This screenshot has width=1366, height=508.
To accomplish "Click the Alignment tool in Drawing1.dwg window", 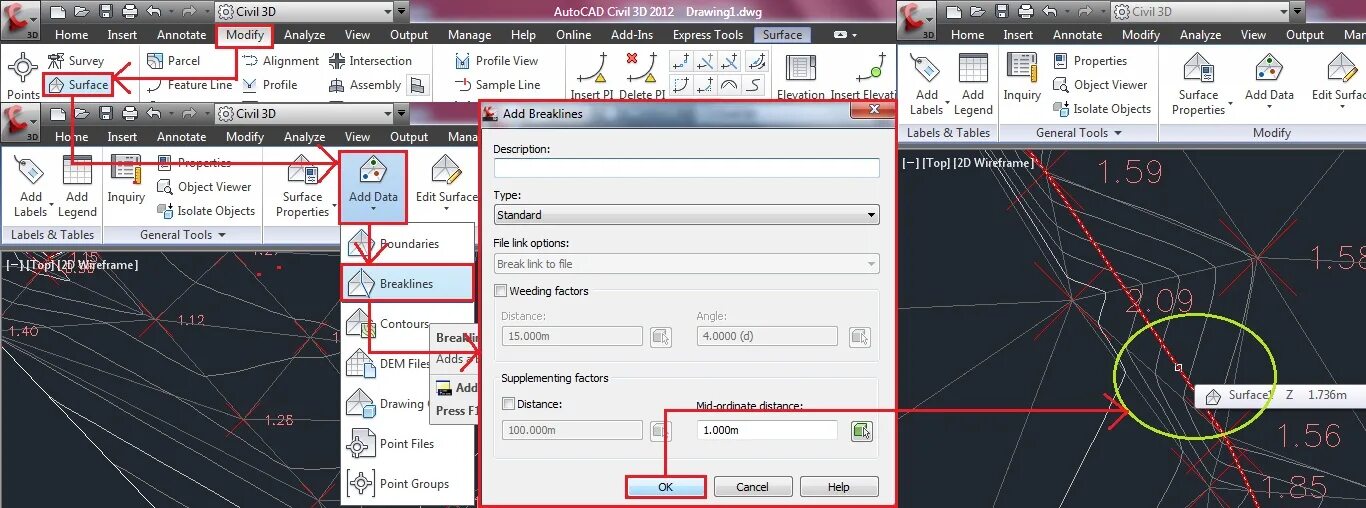I will coord(280,61).
